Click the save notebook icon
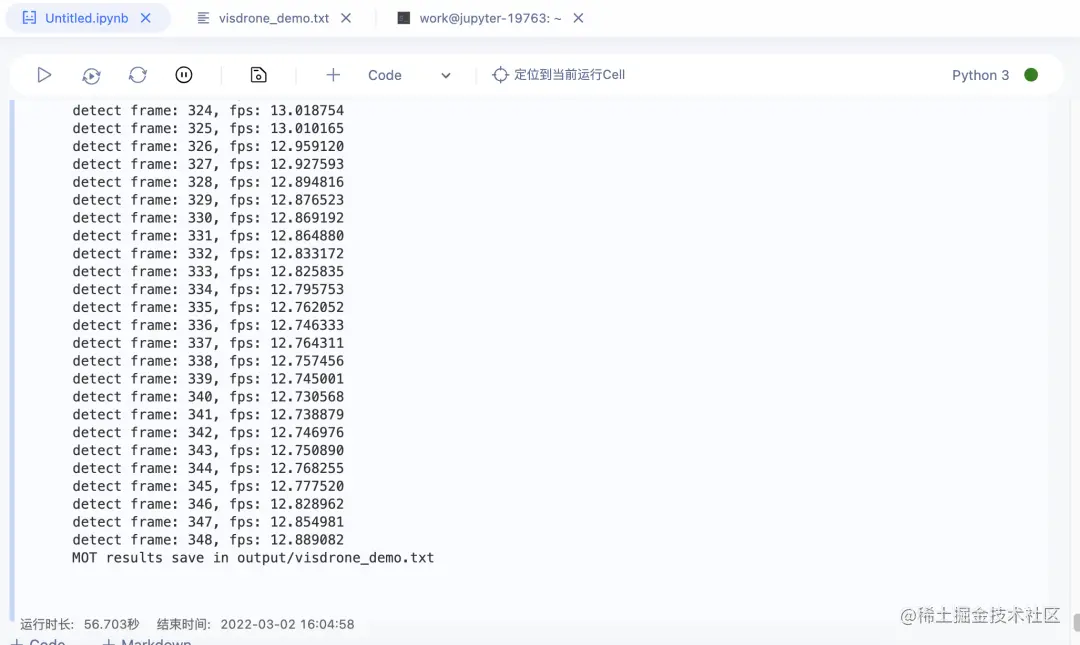This screenshot has height=645, width=1080. click(258, 74)
